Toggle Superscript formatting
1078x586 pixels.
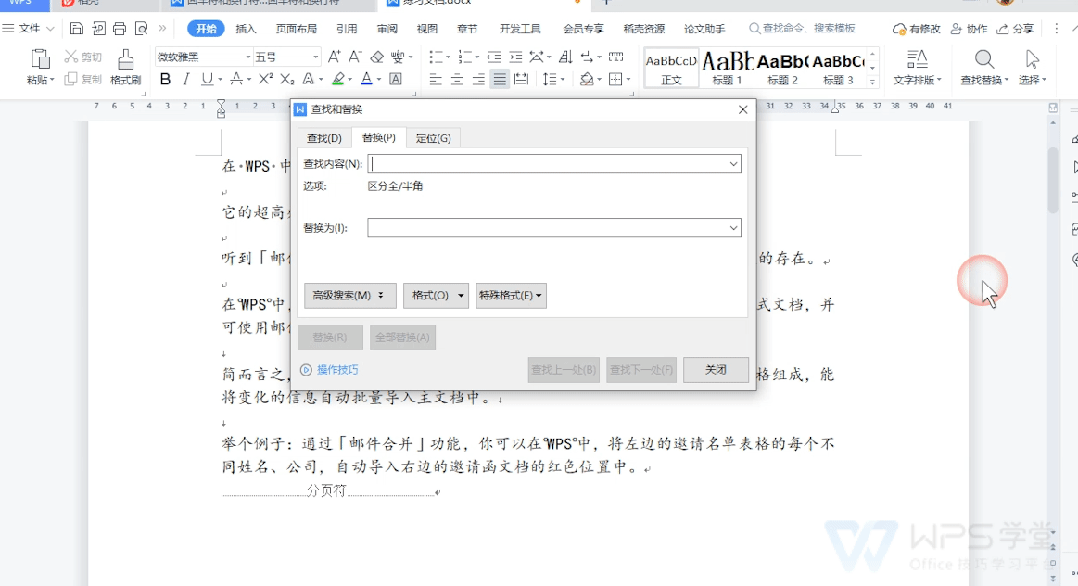(266, 79)
